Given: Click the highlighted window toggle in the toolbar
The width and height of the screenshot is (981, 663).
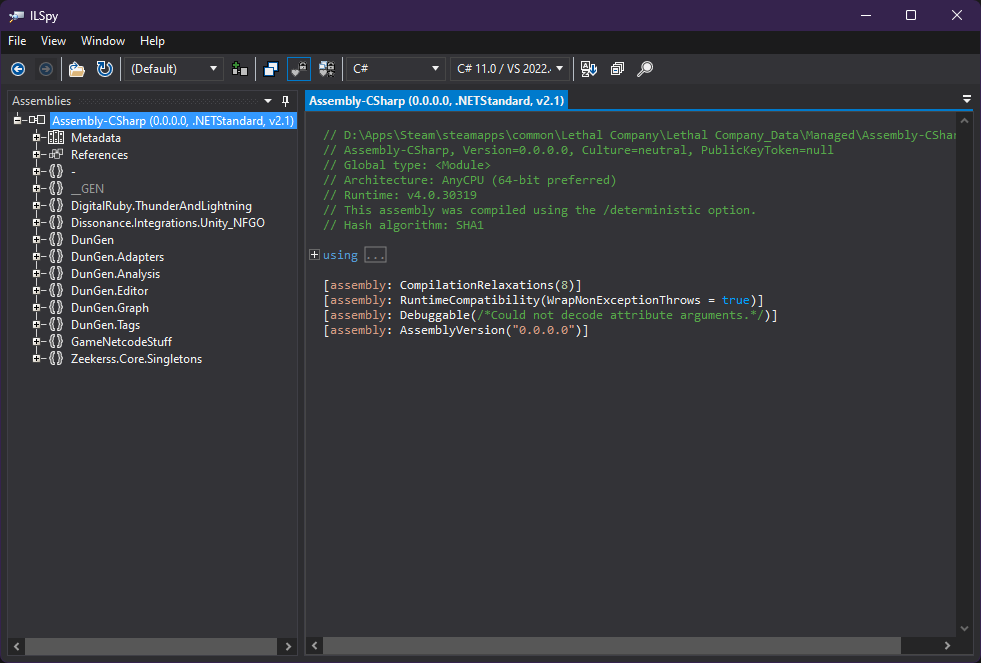Looking at the screenshot, I should pyautogui.click(x=299, y=69).
